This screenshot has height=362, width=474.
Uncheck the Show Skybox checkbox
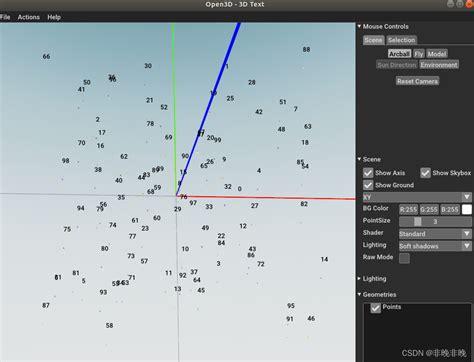point(425,173)
